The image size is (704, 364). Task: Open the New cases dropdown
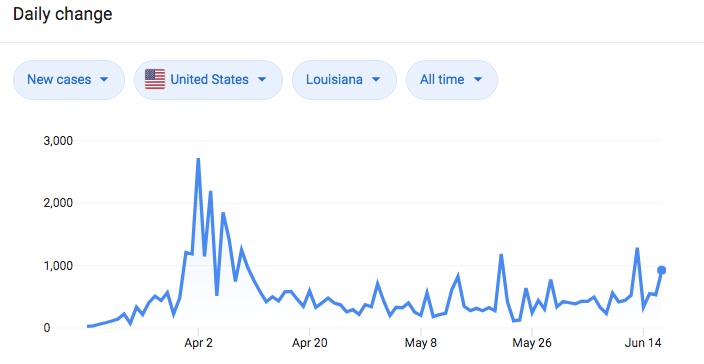(x=69, y=80)
